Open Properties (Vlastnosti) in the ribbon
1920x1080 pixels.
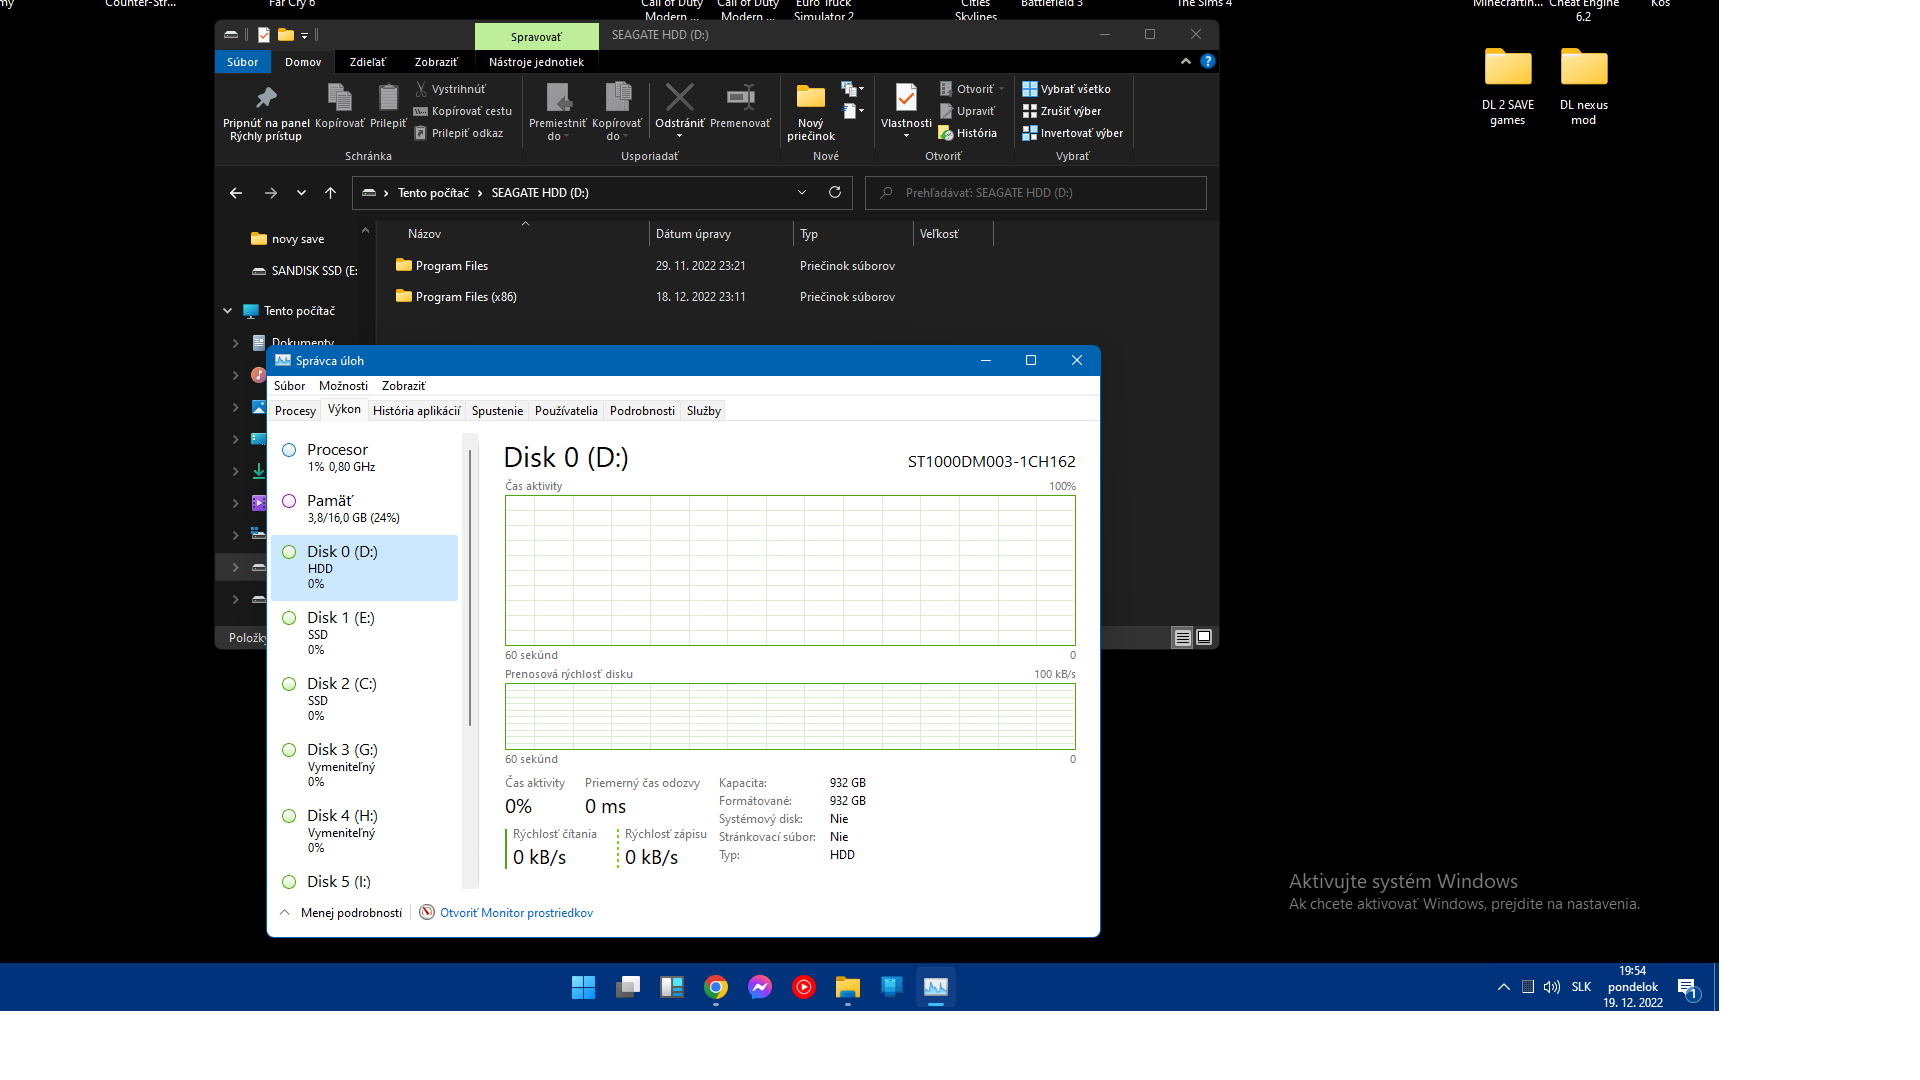pos(906,100)
